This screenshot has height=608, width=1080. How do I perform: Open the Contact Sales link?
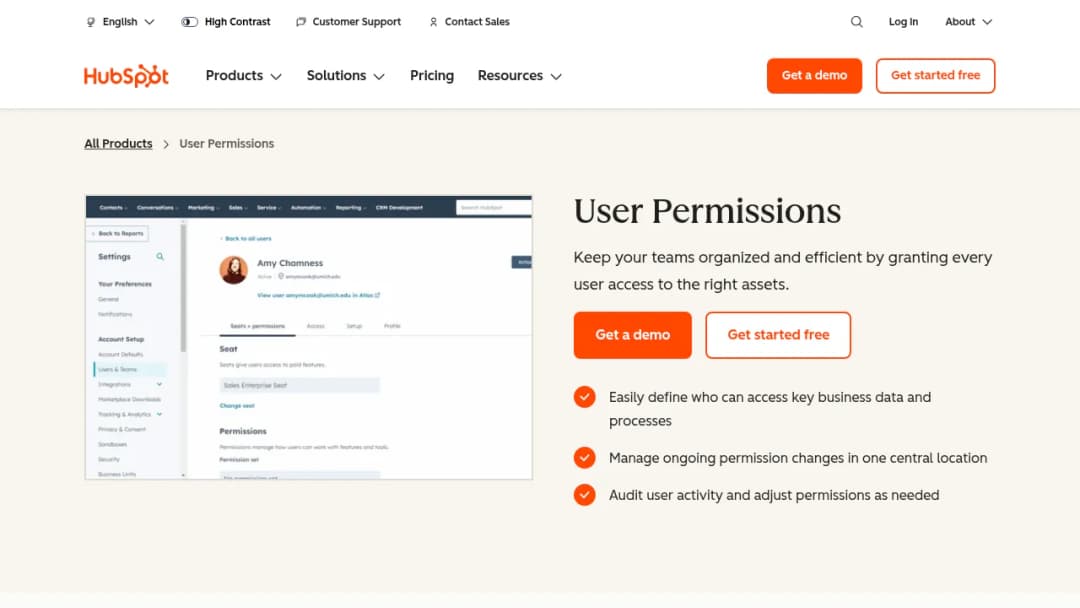(469, 22)
